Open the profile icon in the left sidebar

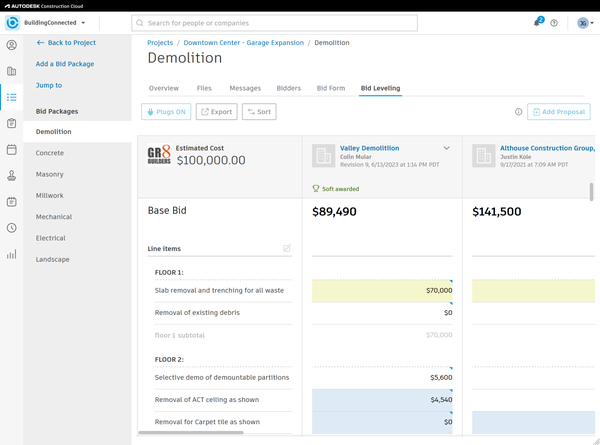[11, 45]
